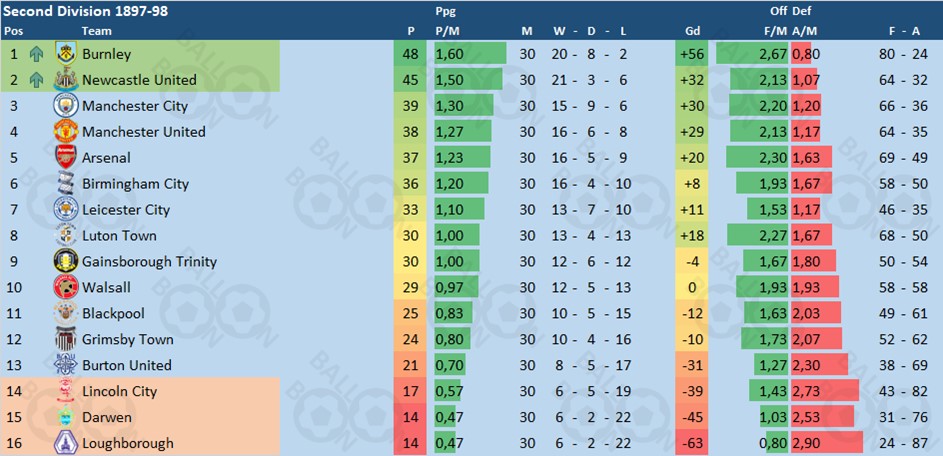Click Burnley's green promotion arrow
Image resolution: width=943 pixels, height=456 pixels.
pyautogui.click(x=36, y=54)
